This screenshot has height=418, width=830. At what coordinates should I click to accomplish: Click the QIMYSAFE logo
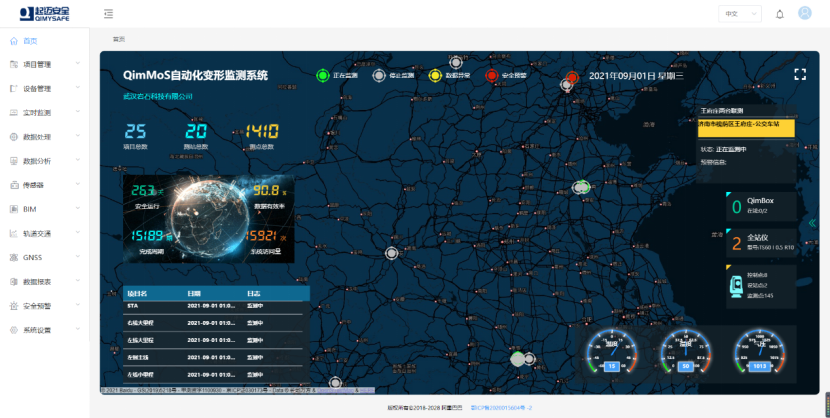[x=44, y=14]
